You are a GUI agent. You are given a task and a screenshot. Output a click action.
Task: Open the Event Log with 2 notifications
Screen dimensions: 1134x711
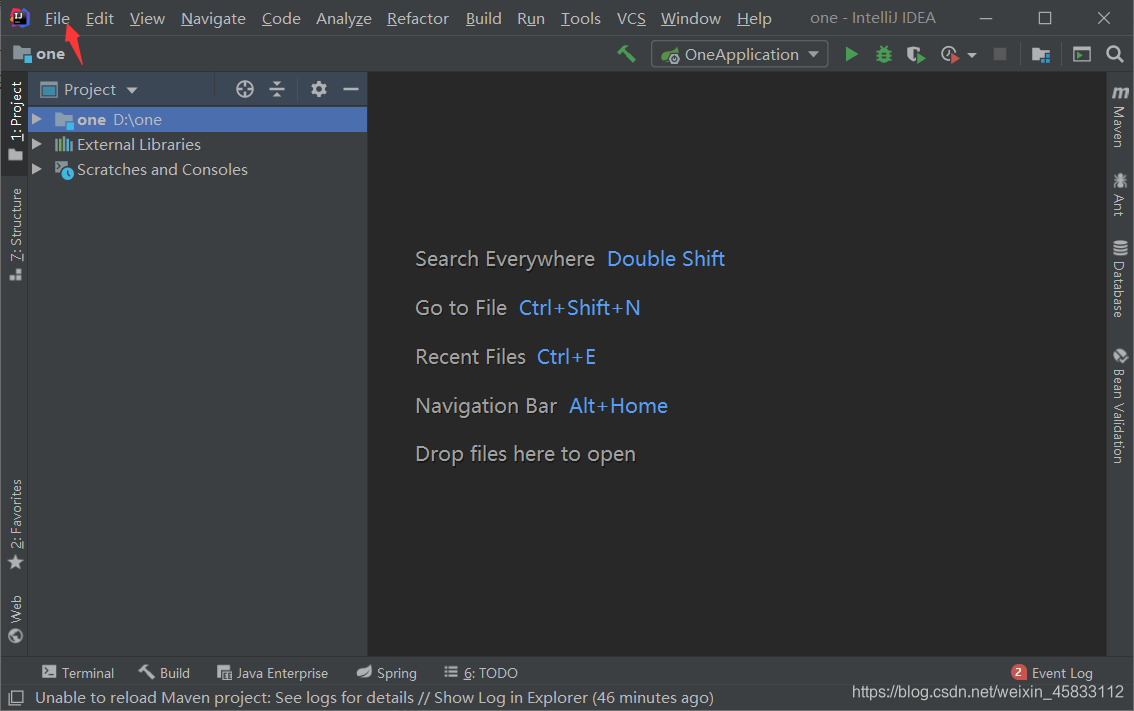coord(1052,673)
